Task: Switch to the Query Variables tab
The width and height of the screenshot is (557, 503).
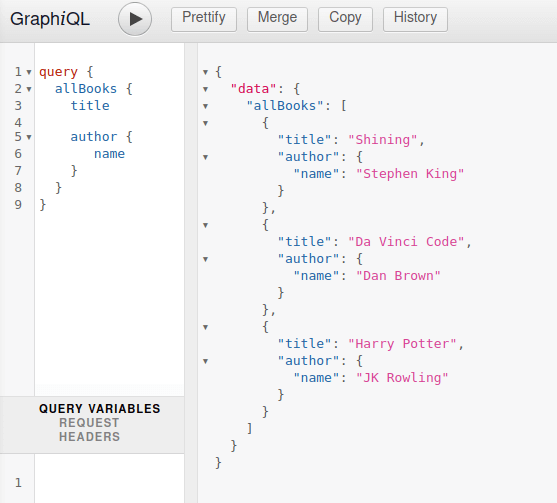Action: 100,409
